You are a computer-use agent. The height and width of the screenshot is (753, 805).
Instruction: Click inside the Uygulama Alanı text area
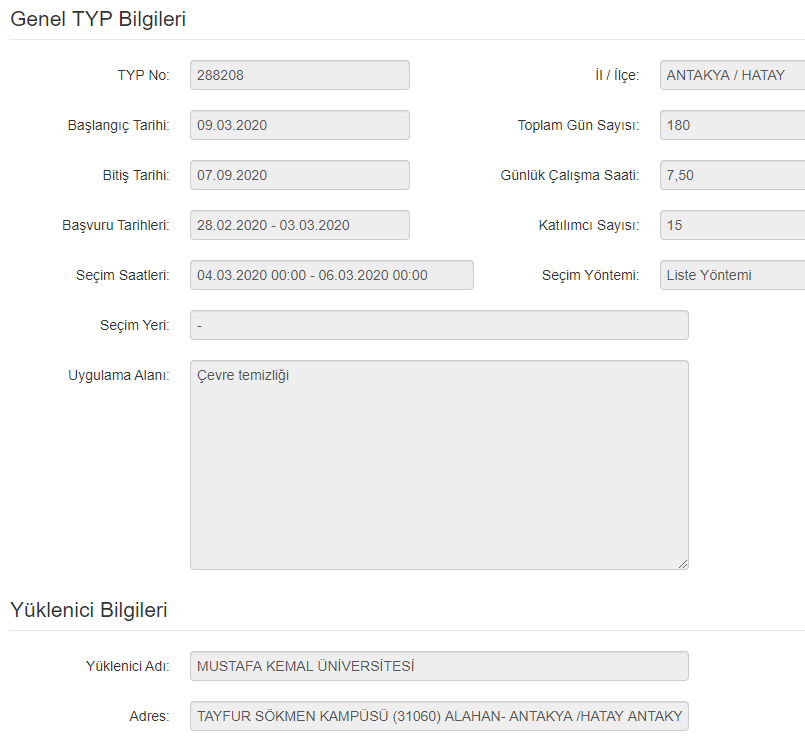click(x=439, y=465)
